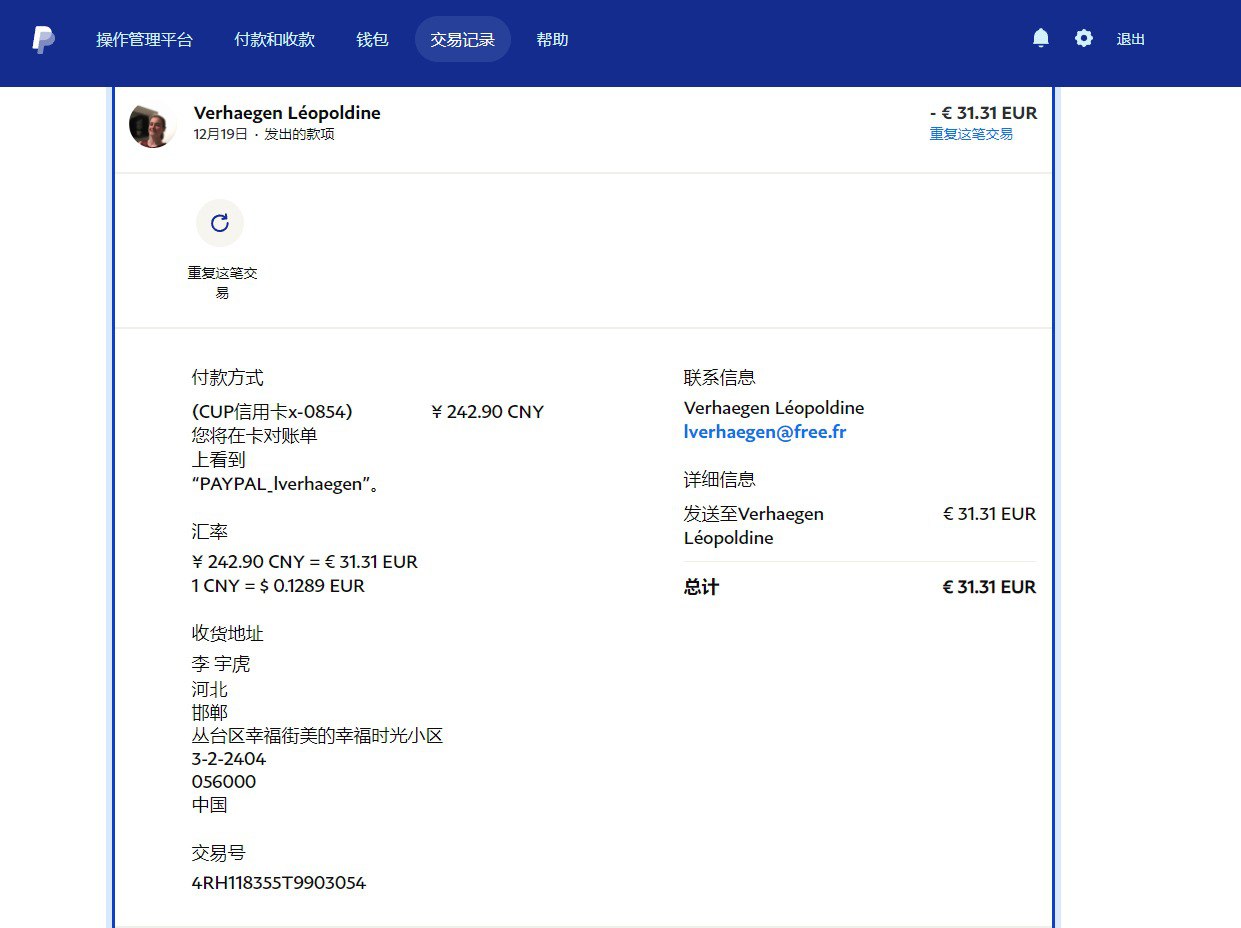The width and height of the screenshot is (1241, 928).
Task: Click the circular repeat transaction icon
Action: pyautogui.click(x=220, y=223)
